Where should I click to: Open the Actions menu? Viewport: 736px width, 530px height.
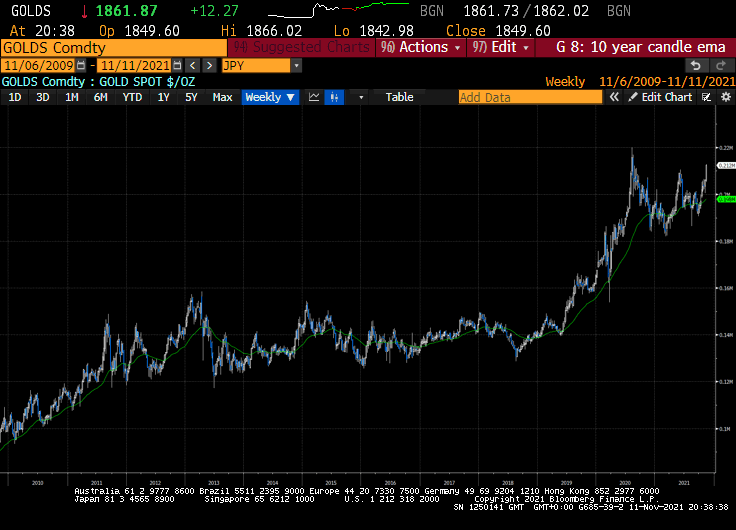coord(421,47)
